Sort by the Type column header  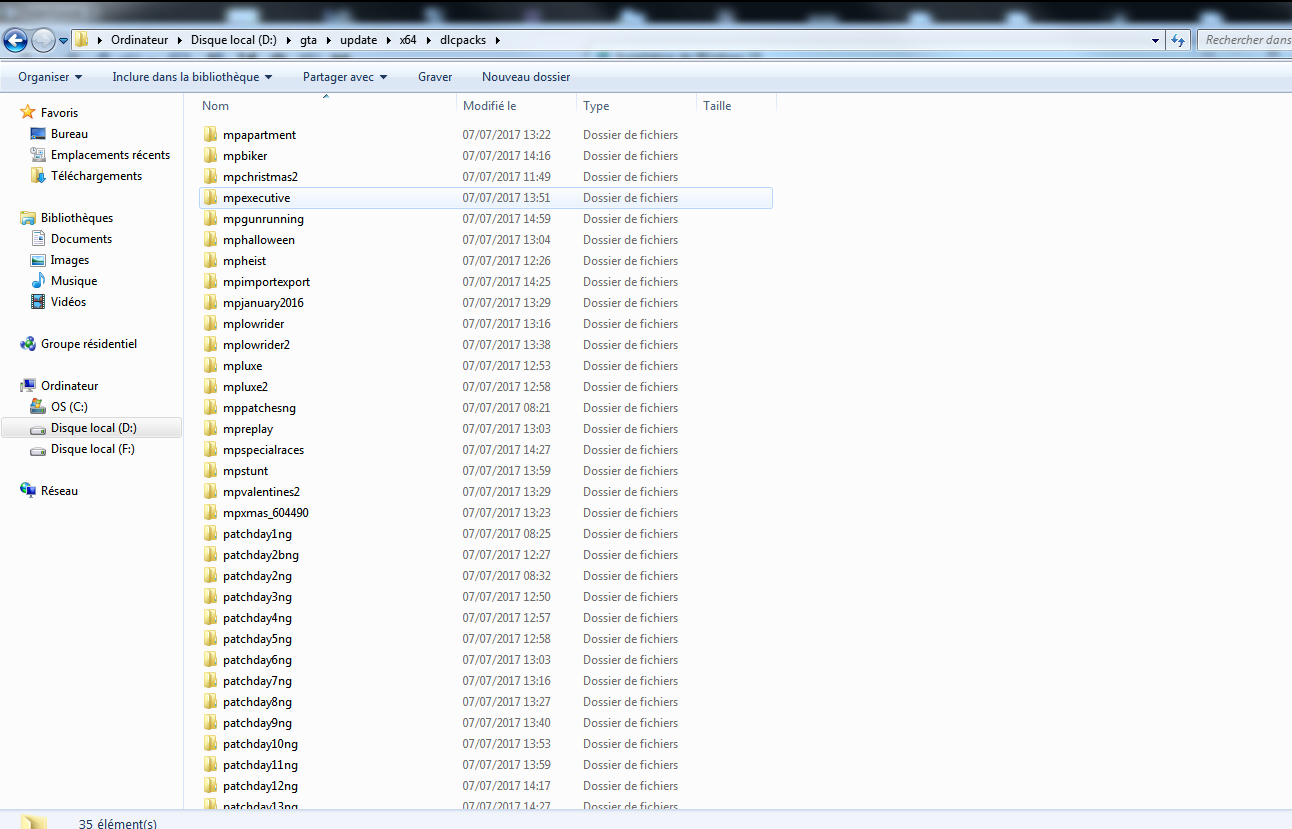click(x=596, y=106)
